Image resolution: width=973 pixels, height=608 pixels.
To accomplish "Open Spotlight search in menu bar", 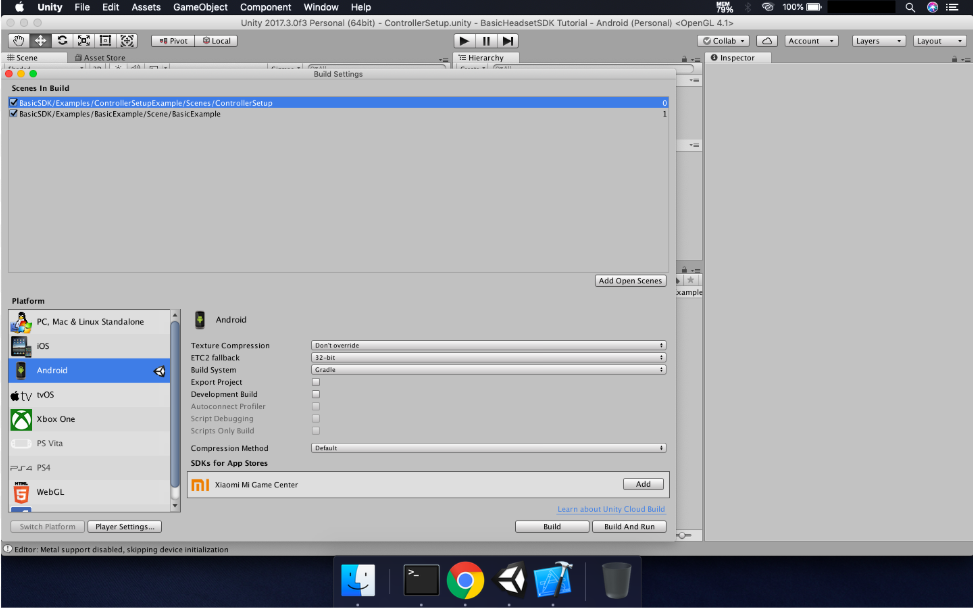I will point(910,7).
